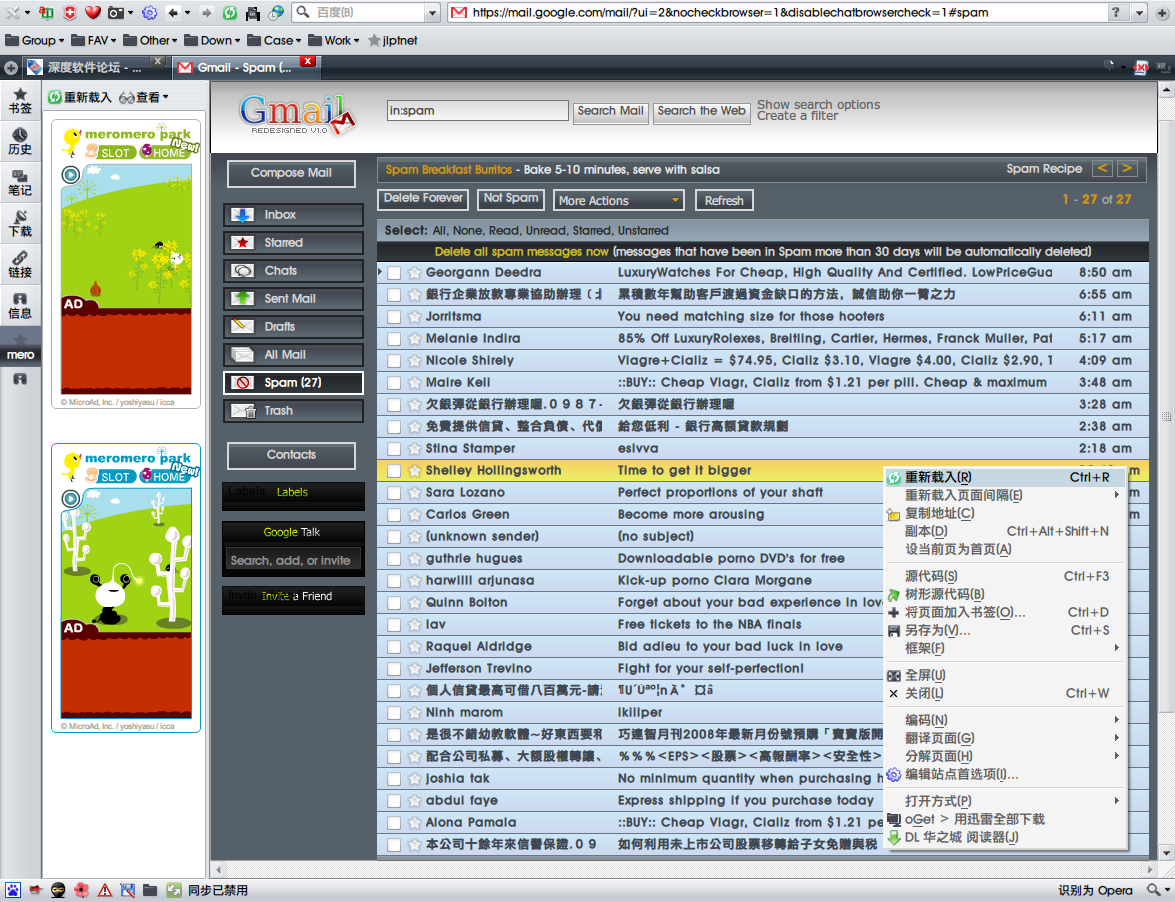Click the Delete Forever button
The height and width of the screenshot is (902, 1175).
tap(423, 199)
